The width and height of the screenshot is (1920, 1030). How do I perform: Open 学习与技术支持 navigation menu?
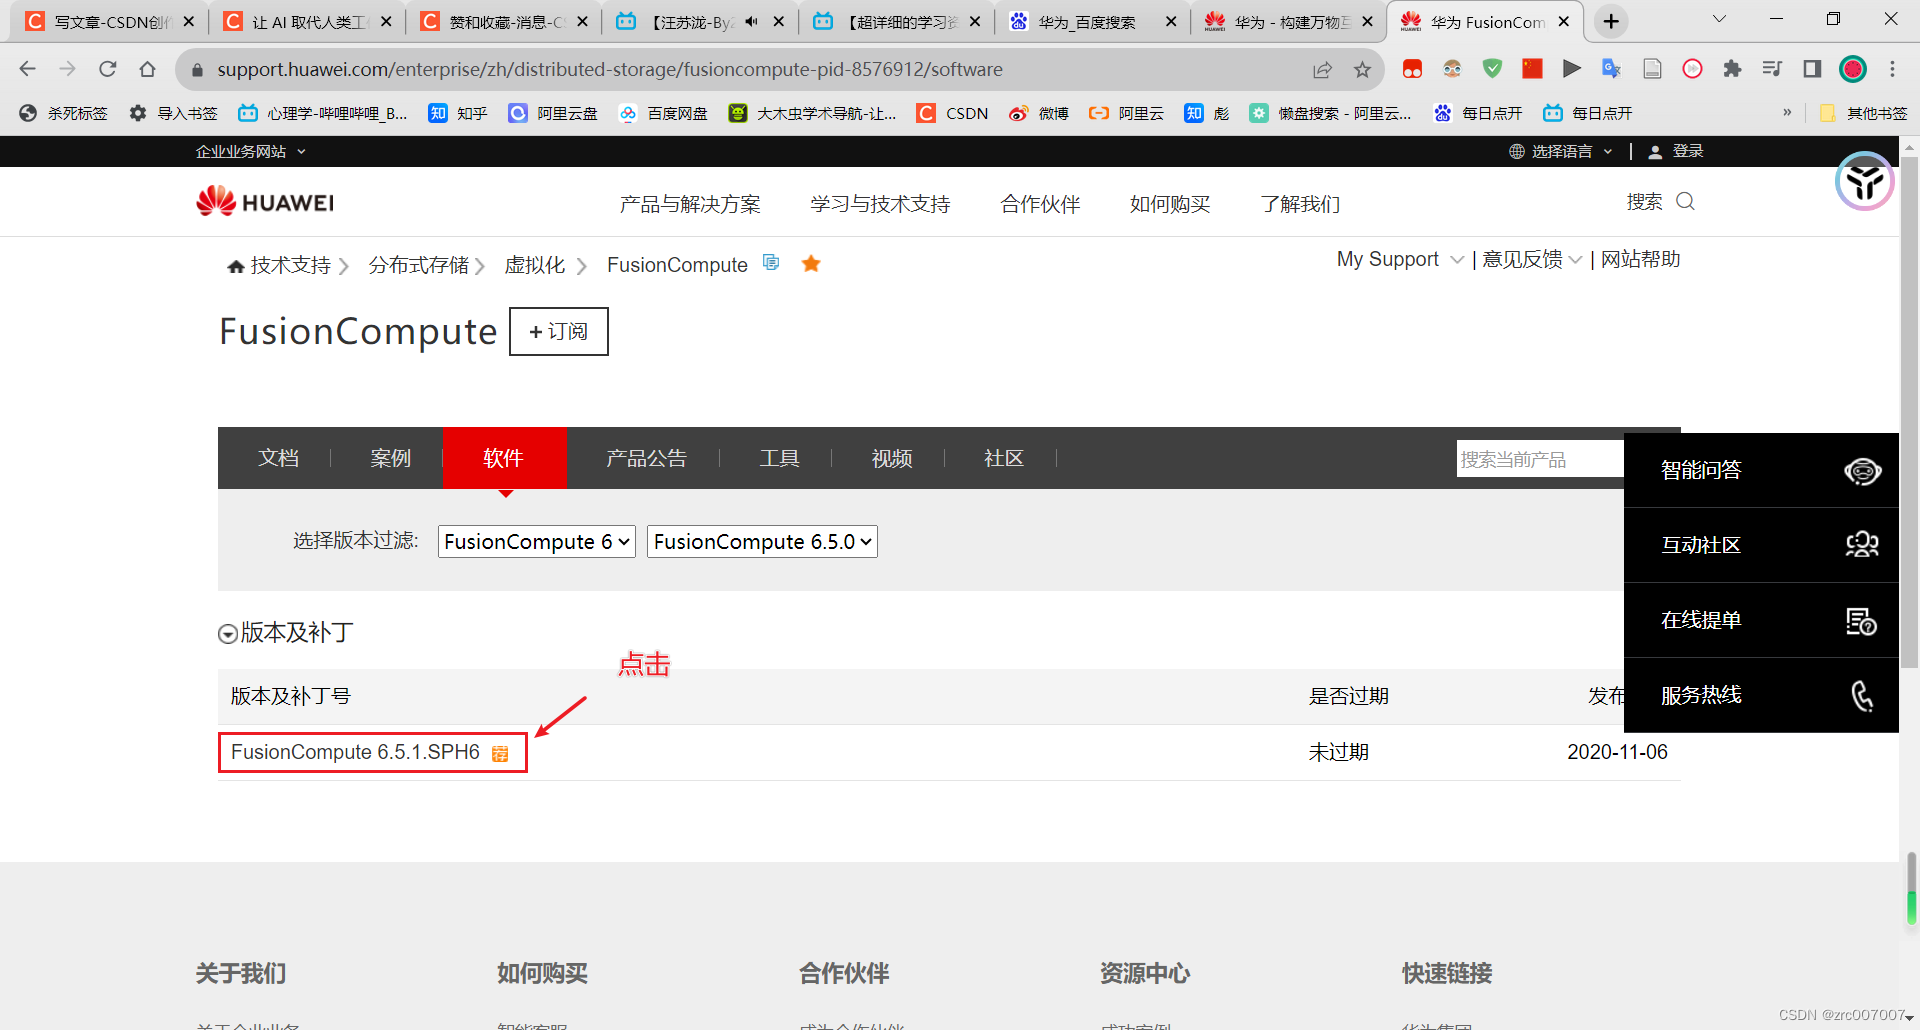tap(880, 204)
